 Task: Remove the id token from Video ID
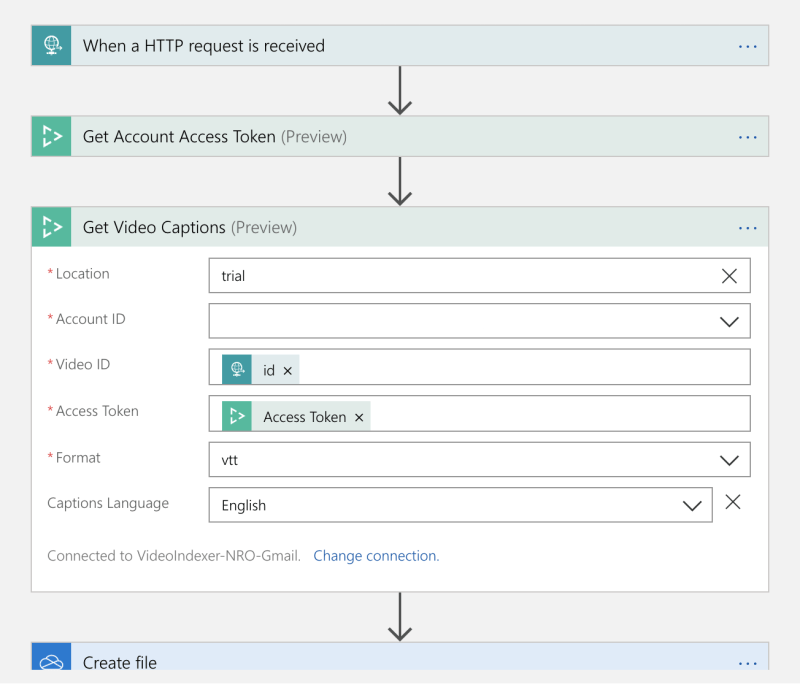pos(286,368)
